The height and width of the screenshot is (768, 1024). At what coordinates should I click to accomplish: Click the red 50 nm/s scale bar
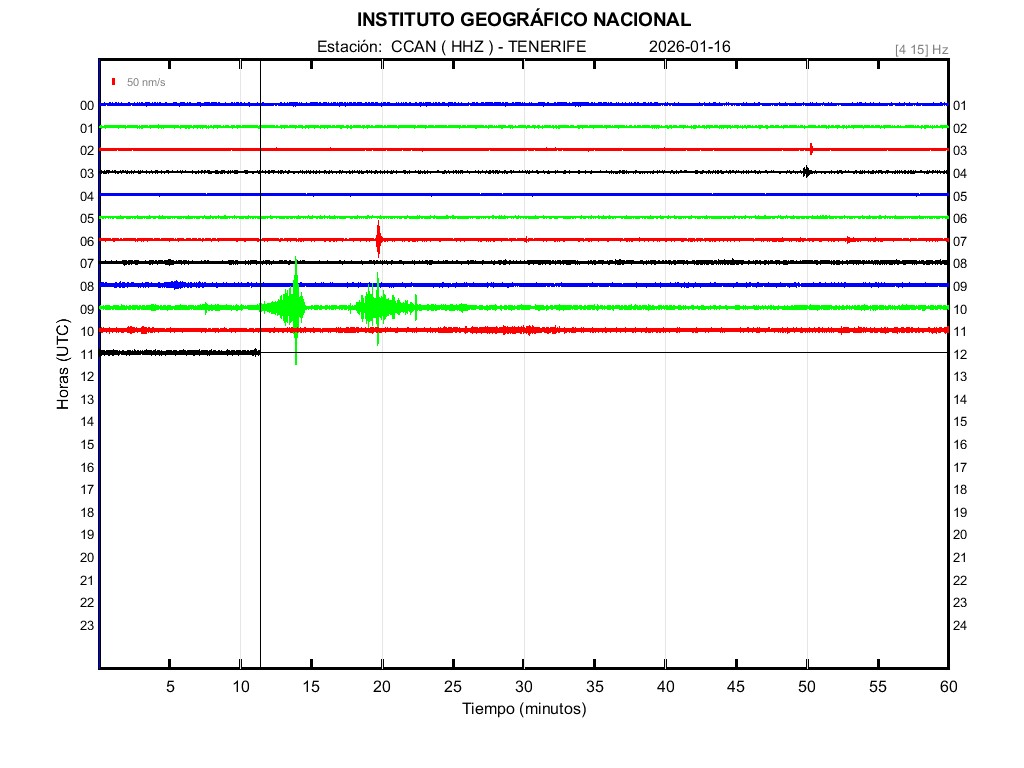pos(114,81)
